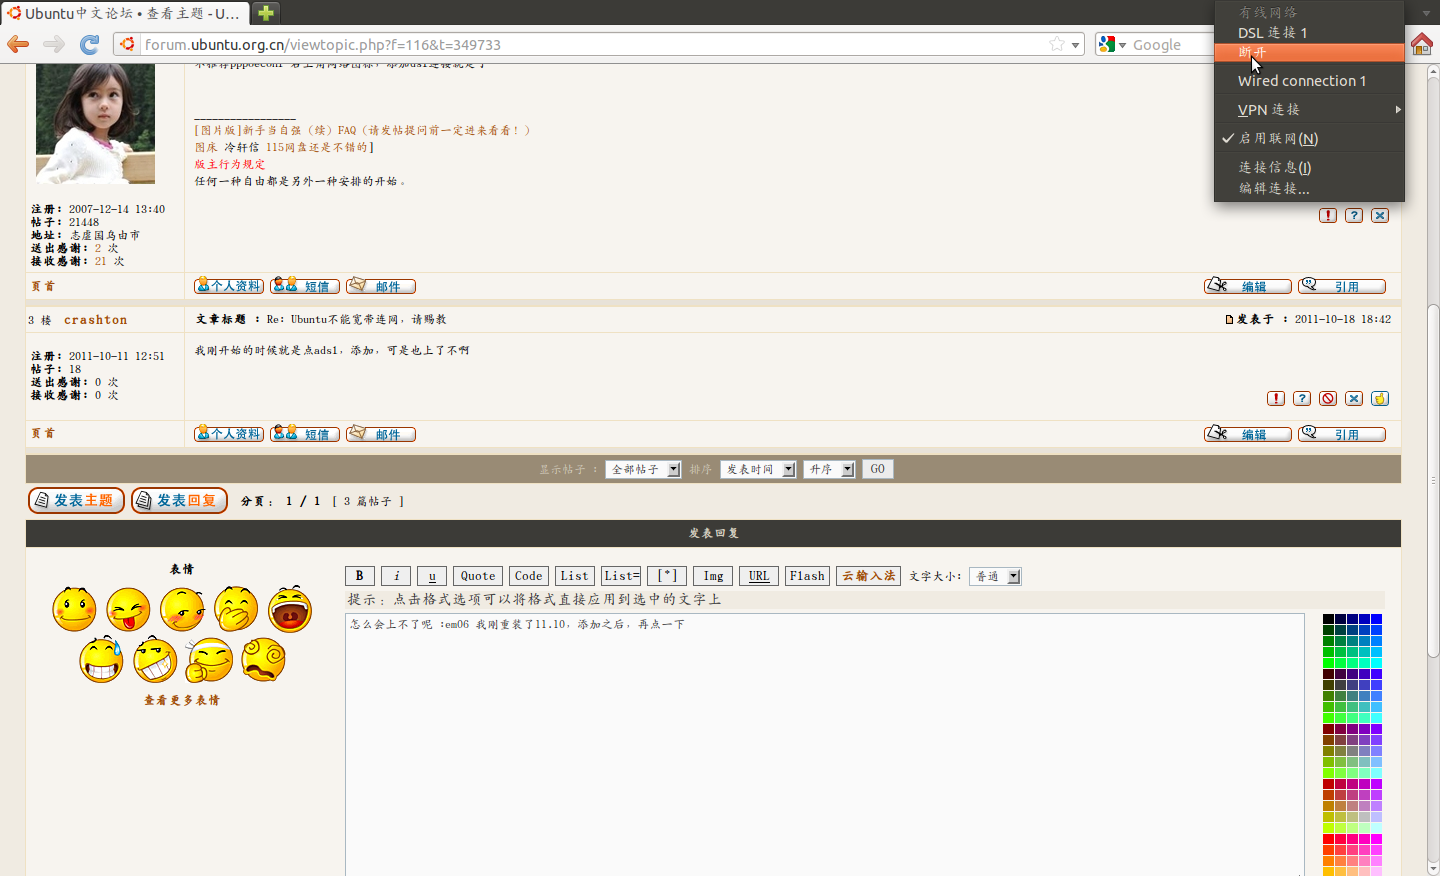
Task: Click 断开 to disconnect
Action: coord(1309,52)
